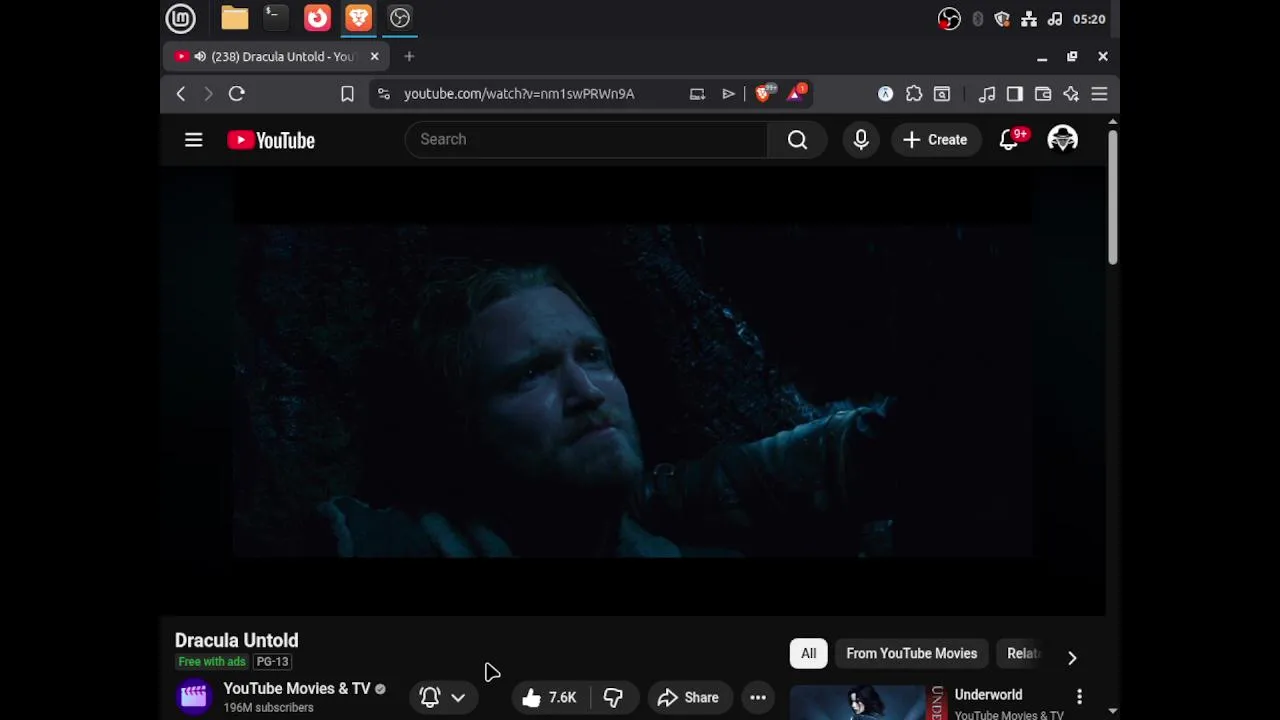
Task: View site settings icon in address bar
Action: [x=384, y=94]
